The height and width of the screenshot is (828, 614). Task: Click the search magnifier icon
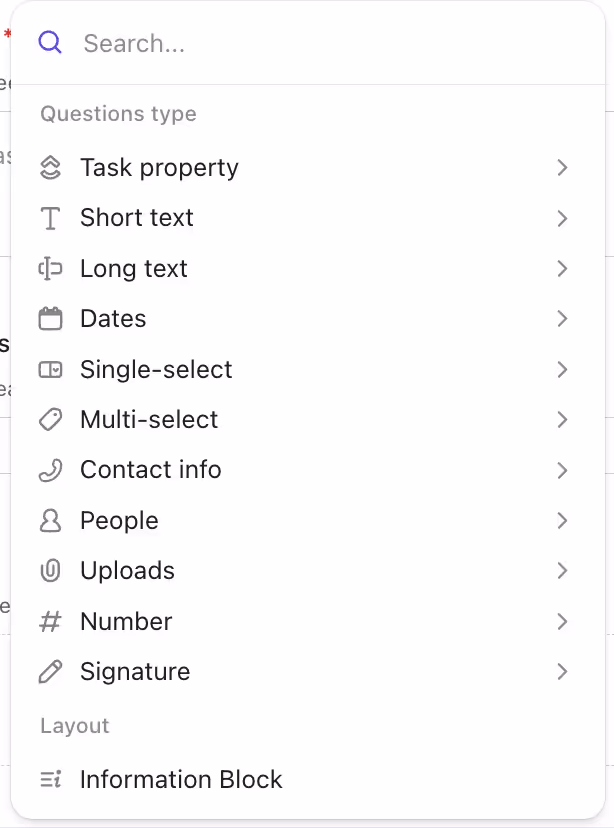(50, 43)
